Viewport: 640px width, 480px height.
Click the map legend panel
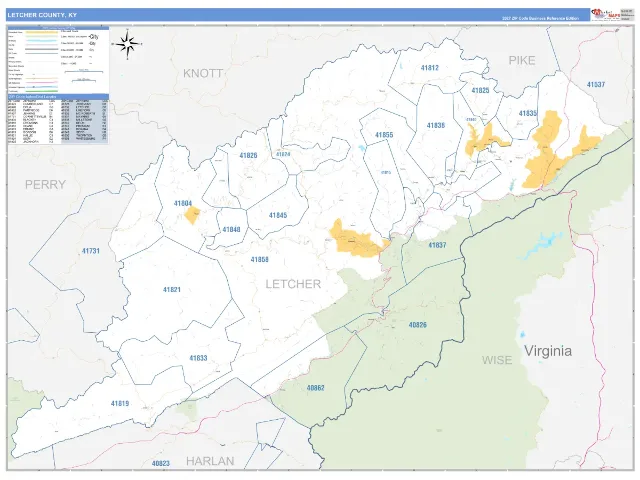pyautogui.click(x=58, y=60)
